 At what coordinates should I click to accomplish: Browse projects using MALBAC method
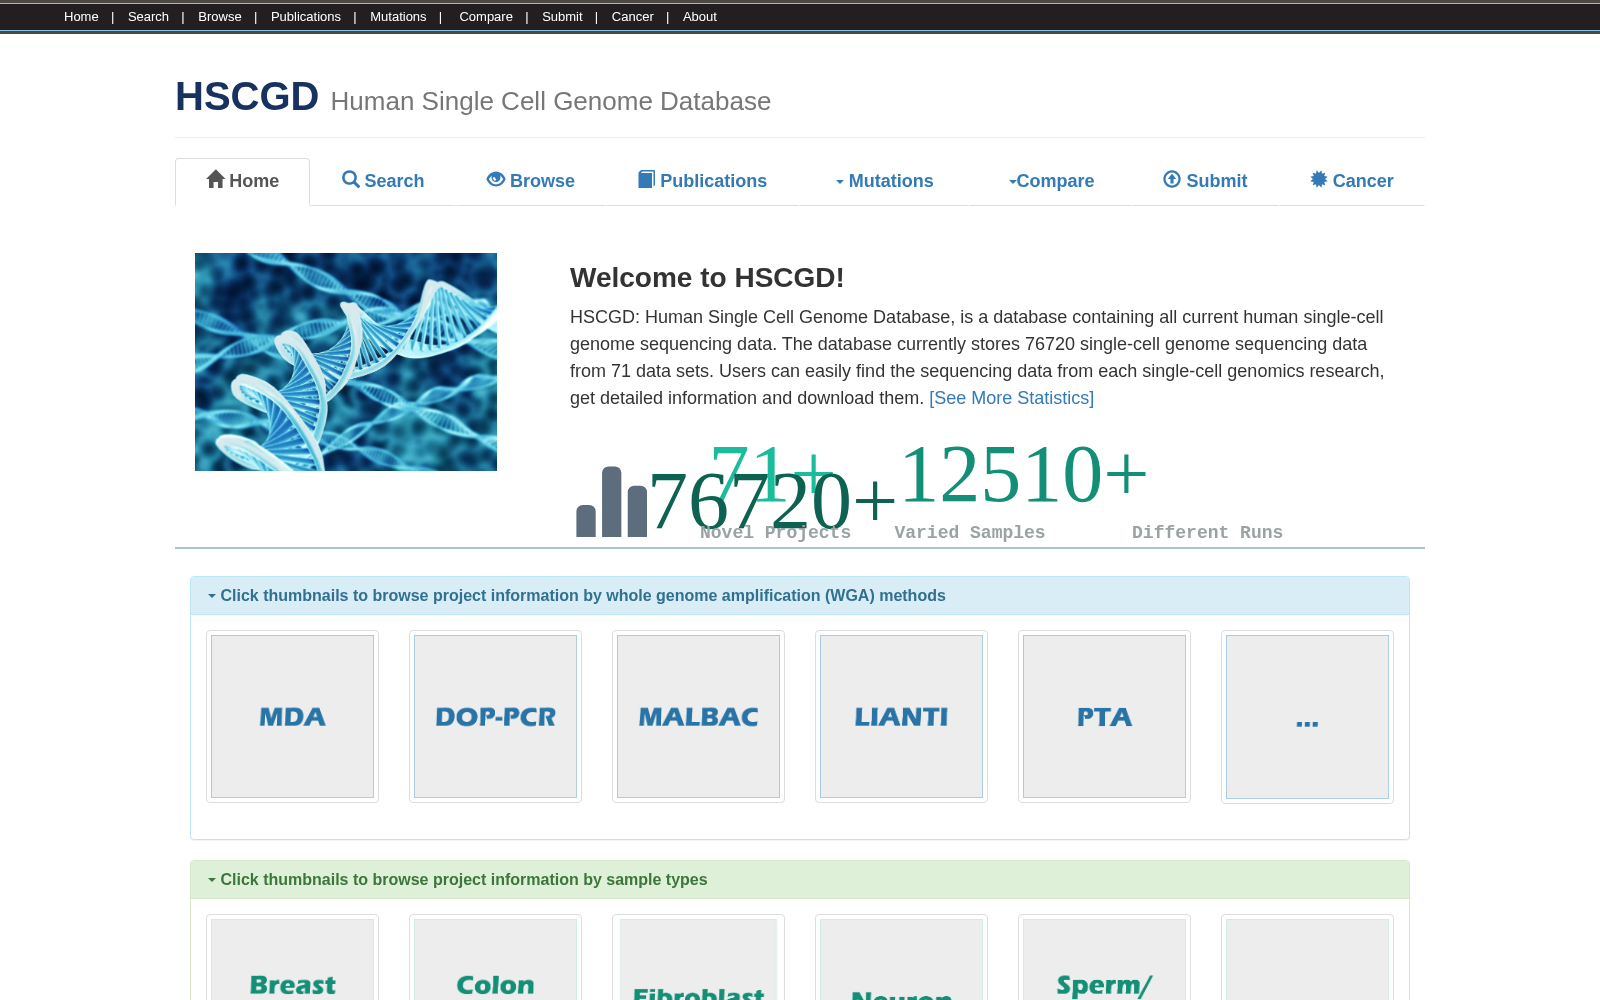[x=698, y=716]
